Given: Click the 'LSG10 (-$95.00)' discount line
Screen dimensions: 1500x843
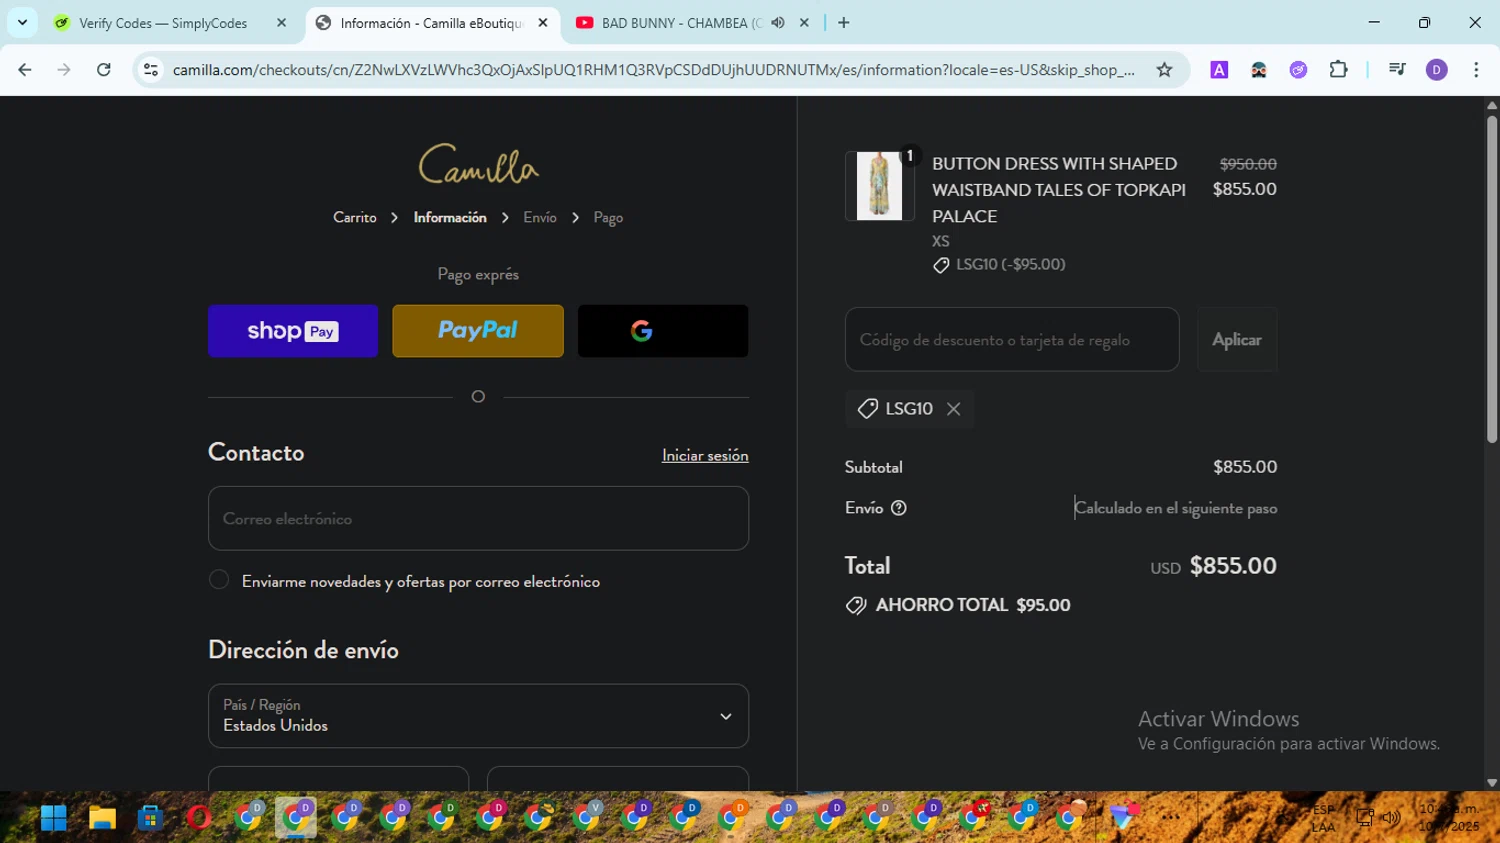Looking at the screenshot, I should (1010, 265).
